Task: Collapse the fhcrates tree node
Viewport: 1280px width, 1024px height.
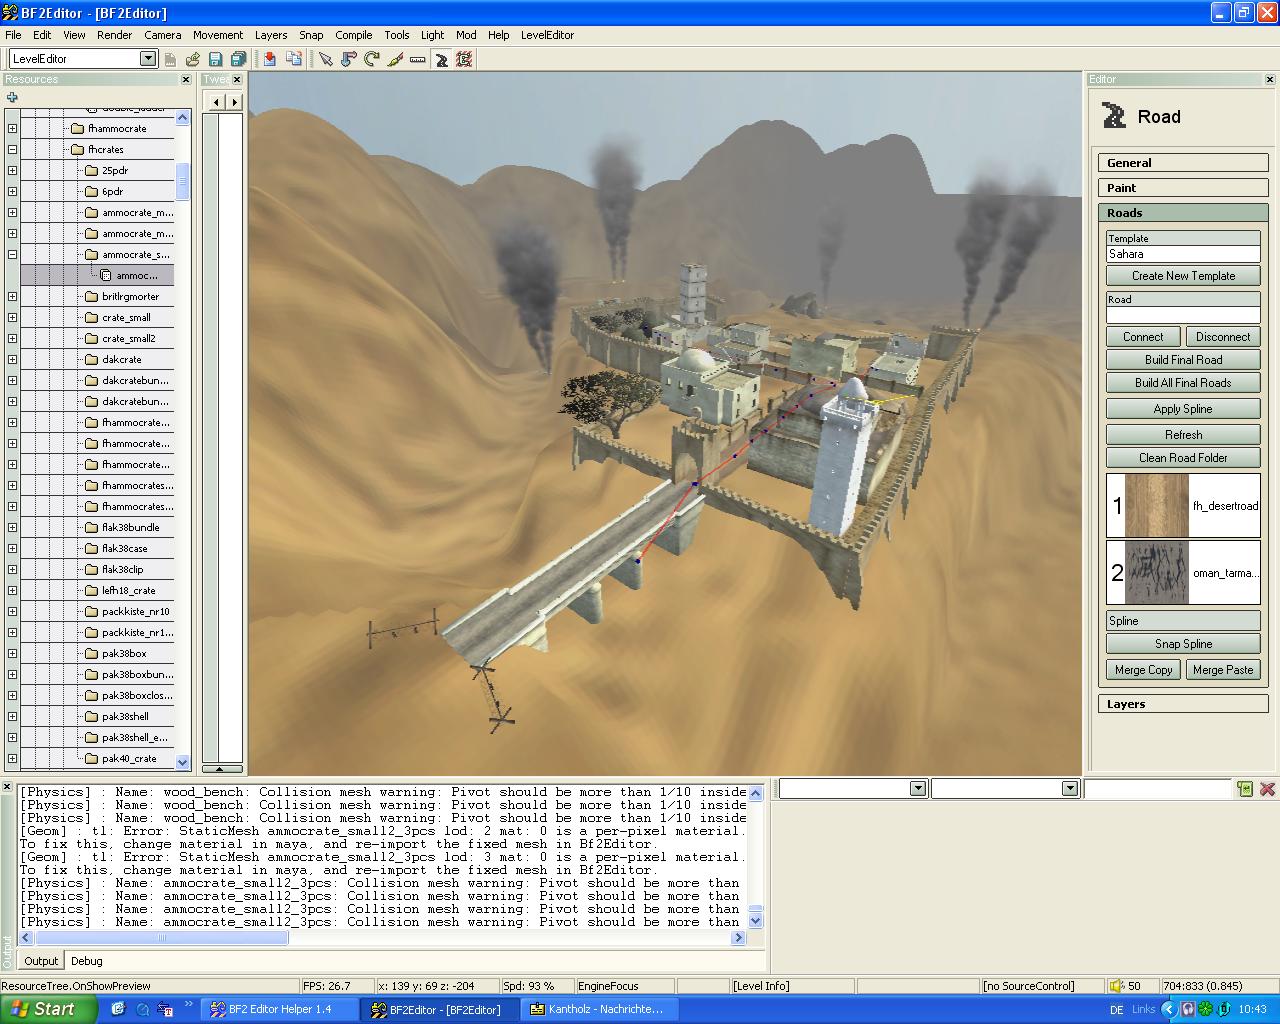Action: coord(12,149)
